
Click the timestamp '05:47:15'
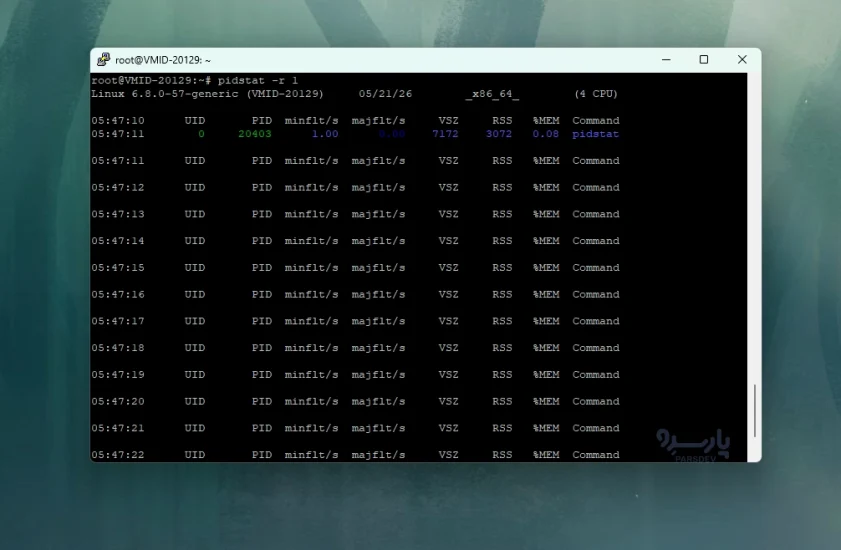tap(117, 268)
